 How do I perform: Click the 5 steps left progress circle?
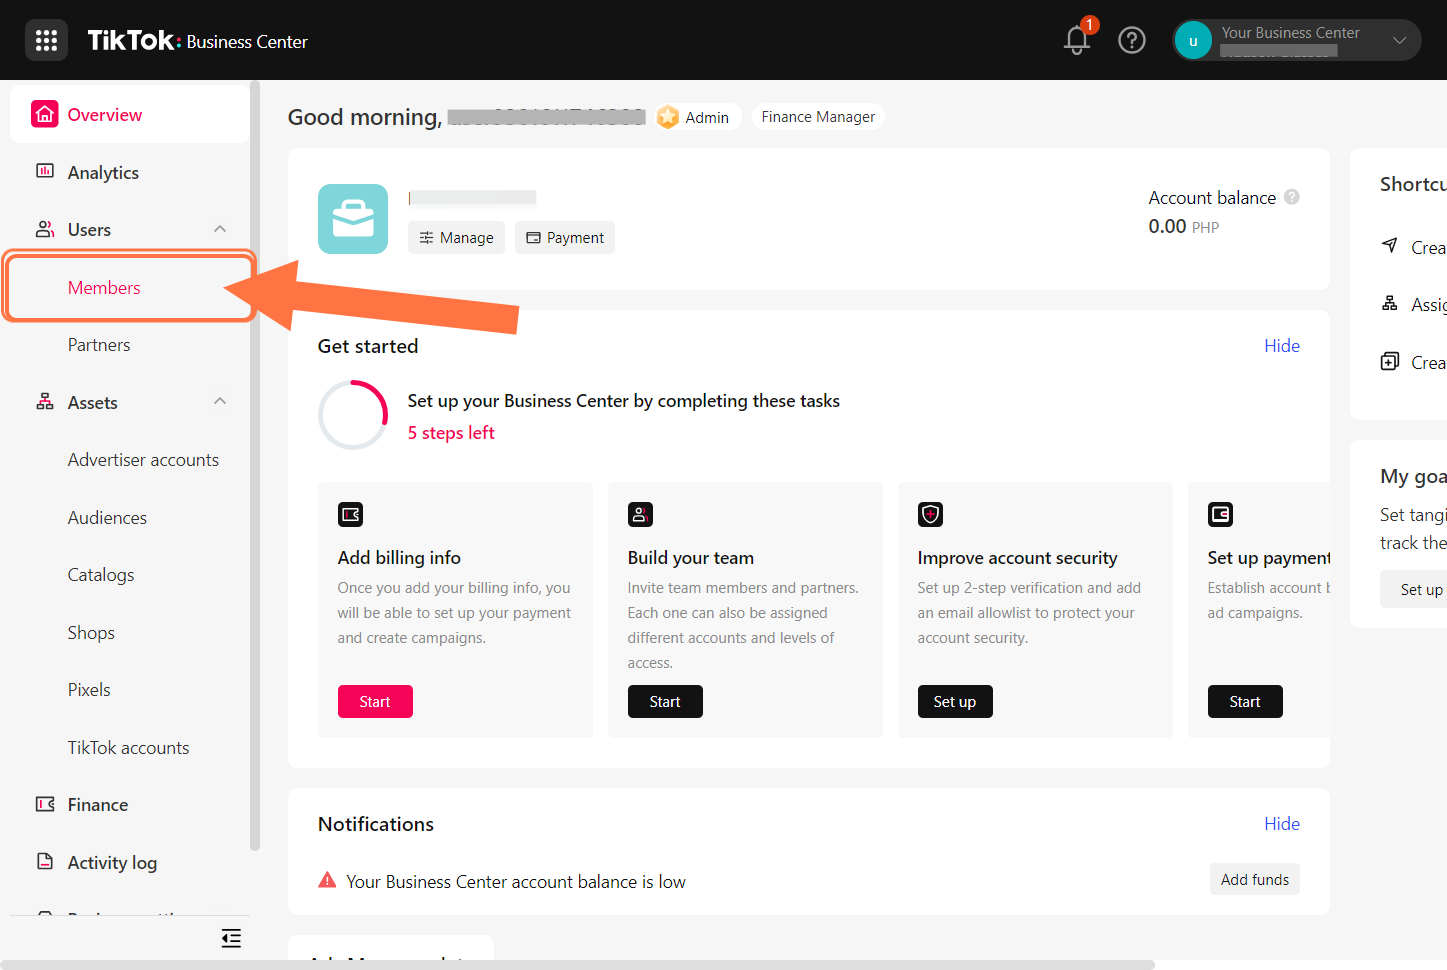353,414
